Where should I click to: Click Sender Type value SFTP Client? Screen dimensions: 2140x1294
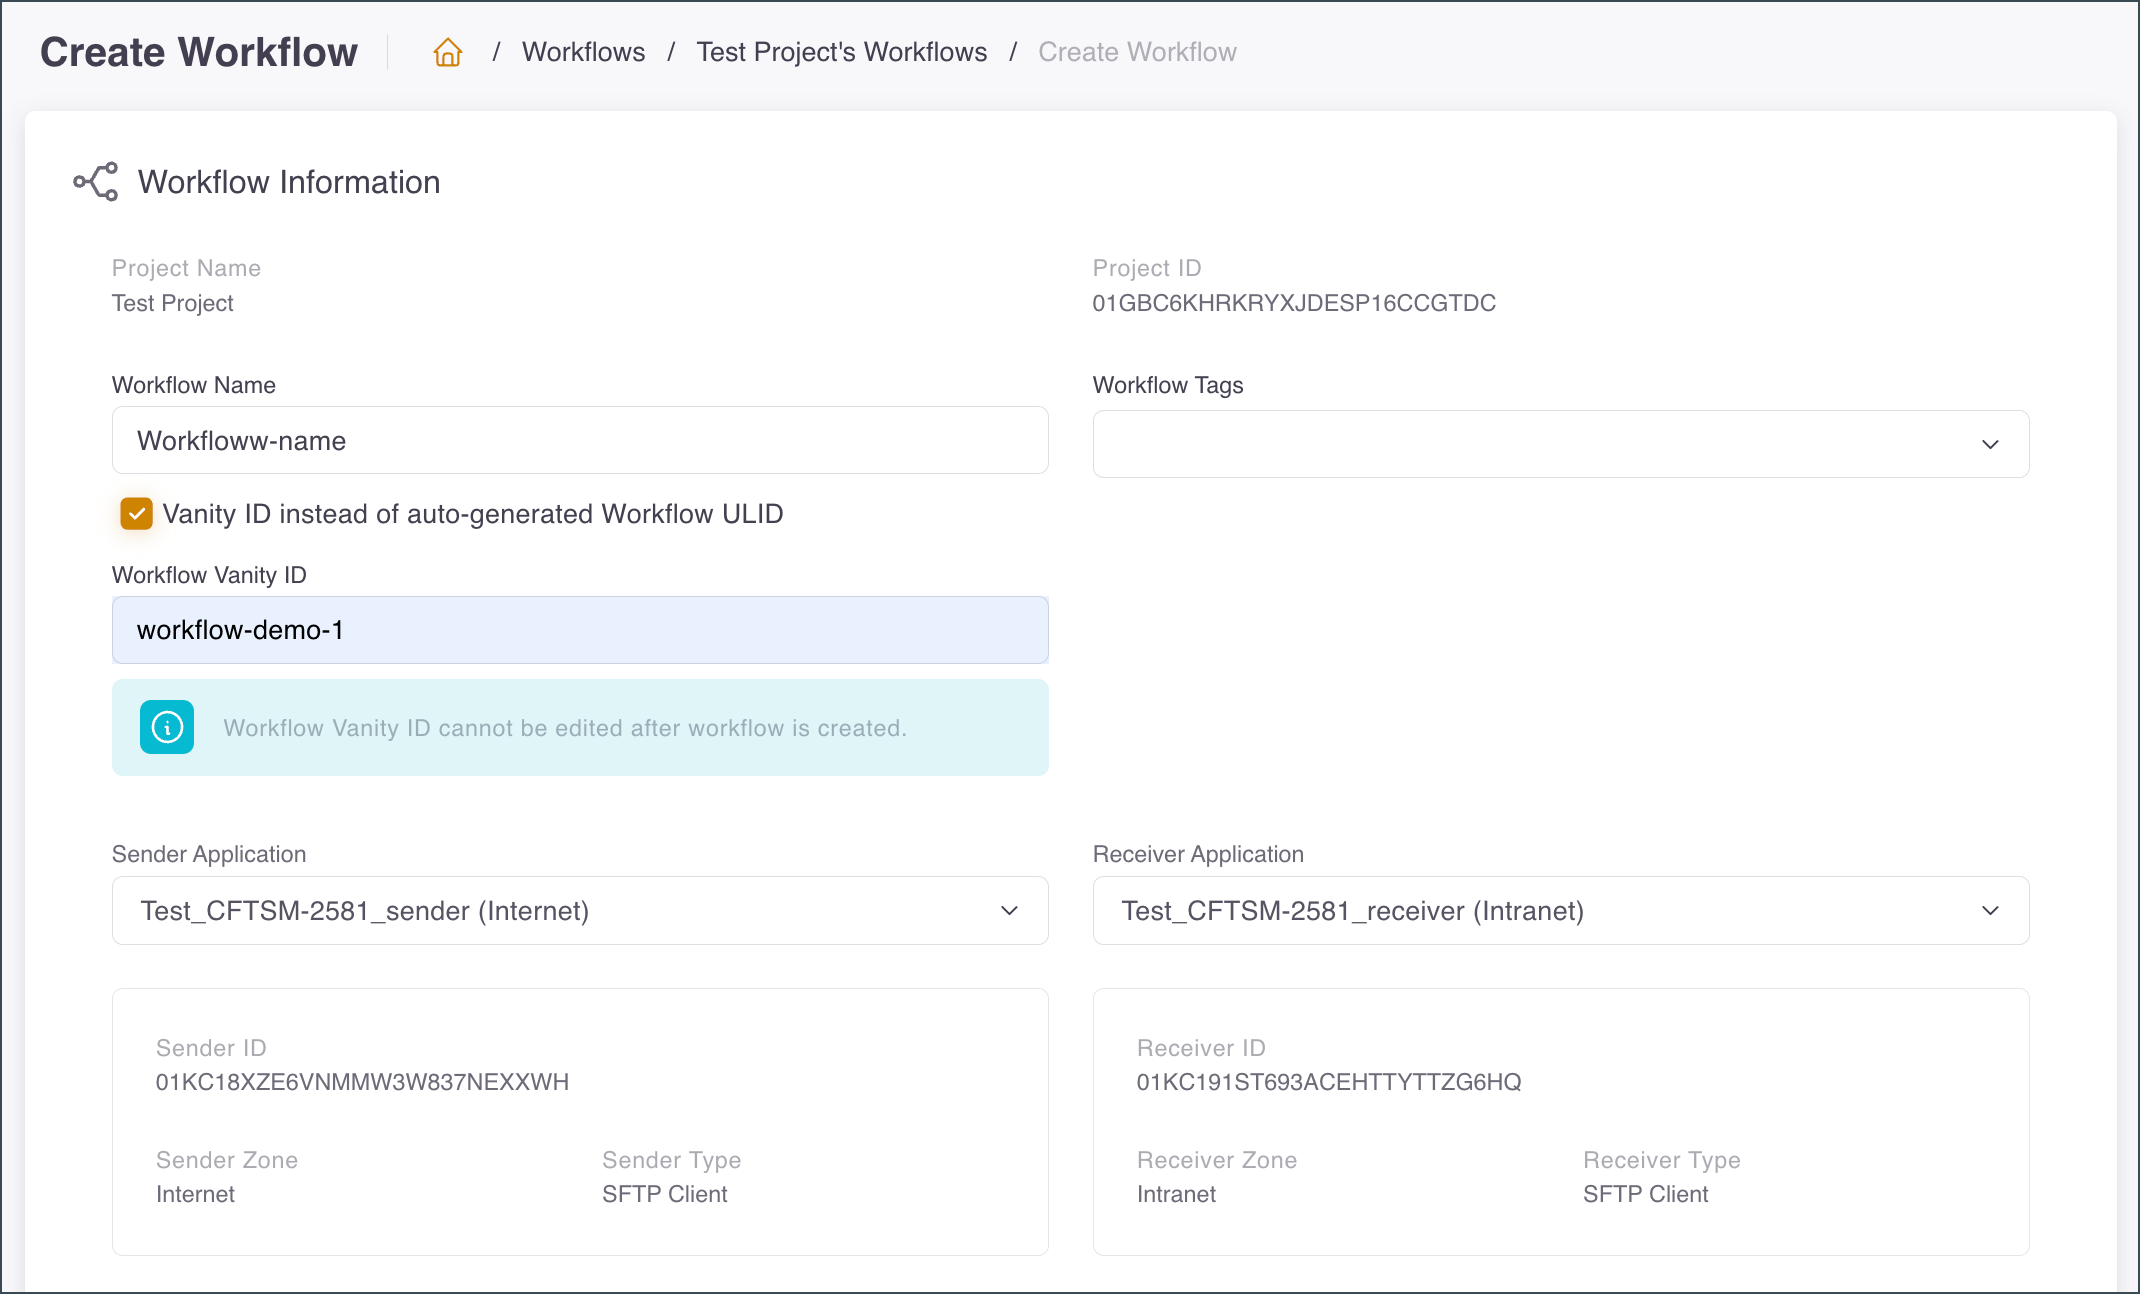tap(664, 1194)
